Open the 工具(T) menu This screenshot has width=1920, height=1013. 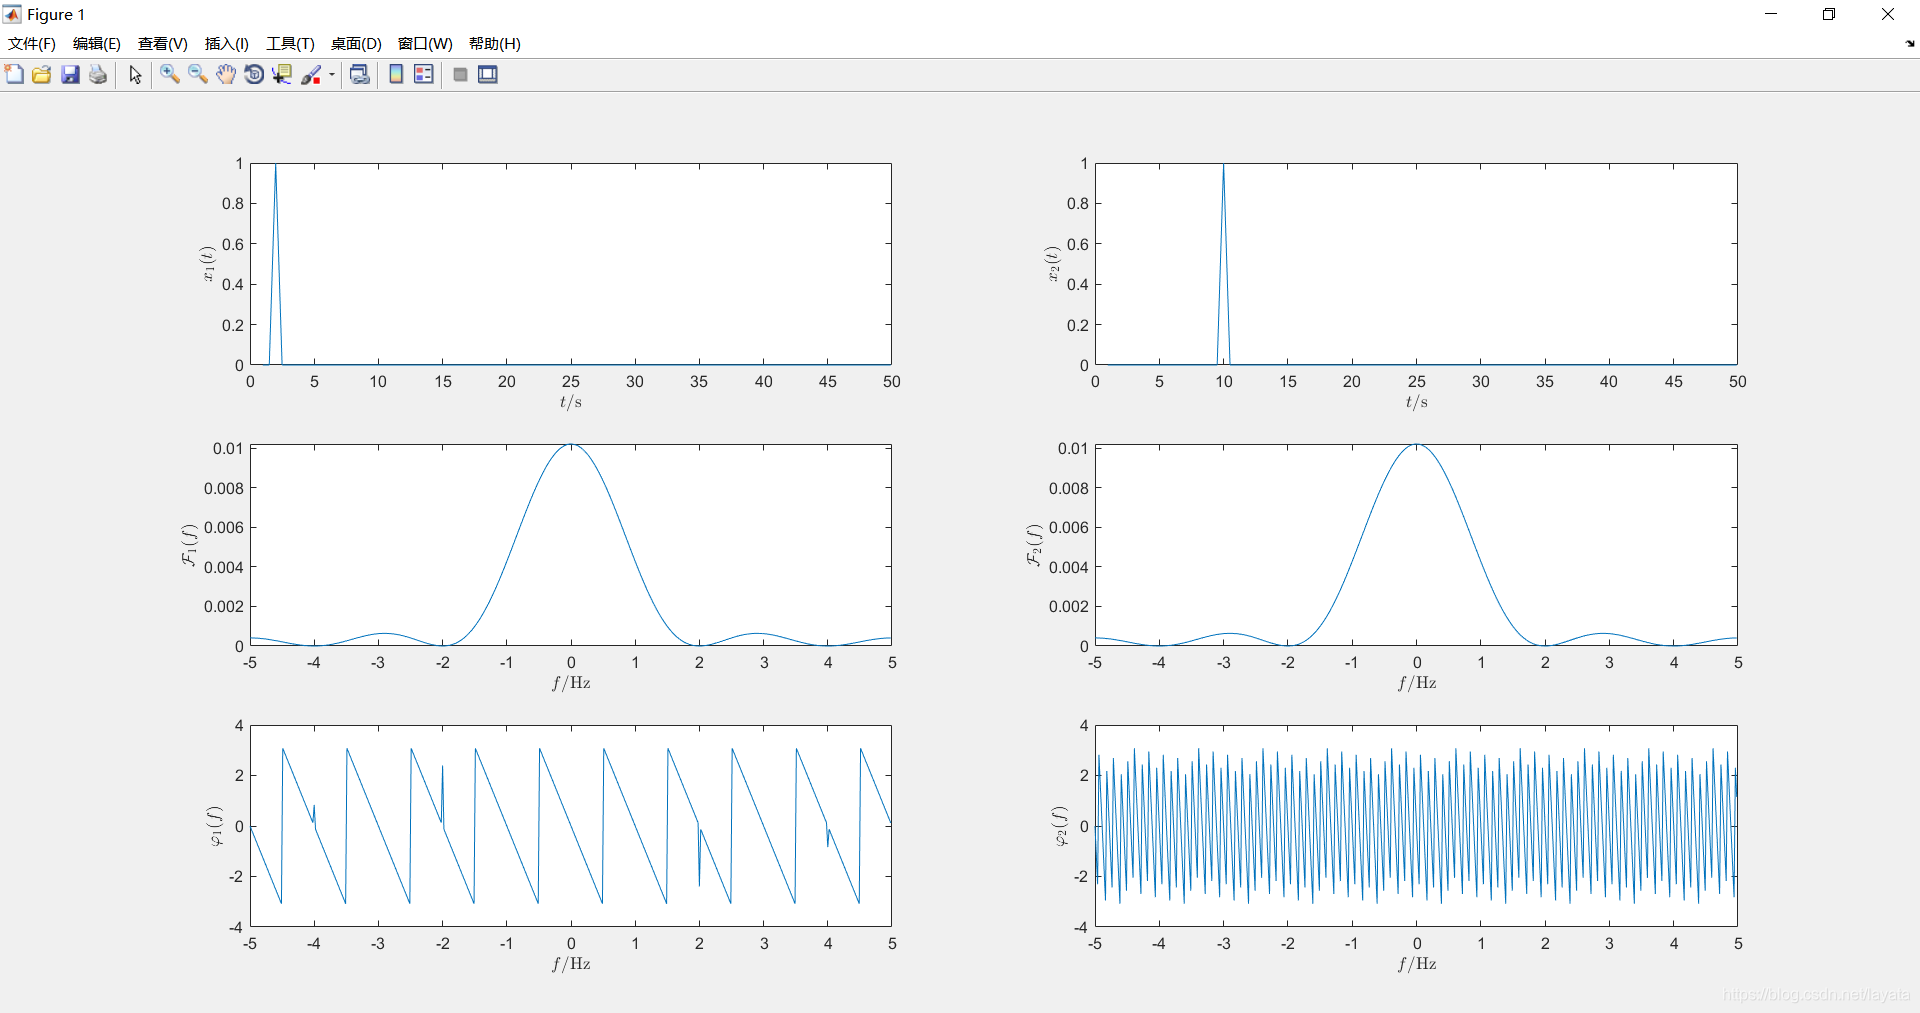(x=290, y=44)
